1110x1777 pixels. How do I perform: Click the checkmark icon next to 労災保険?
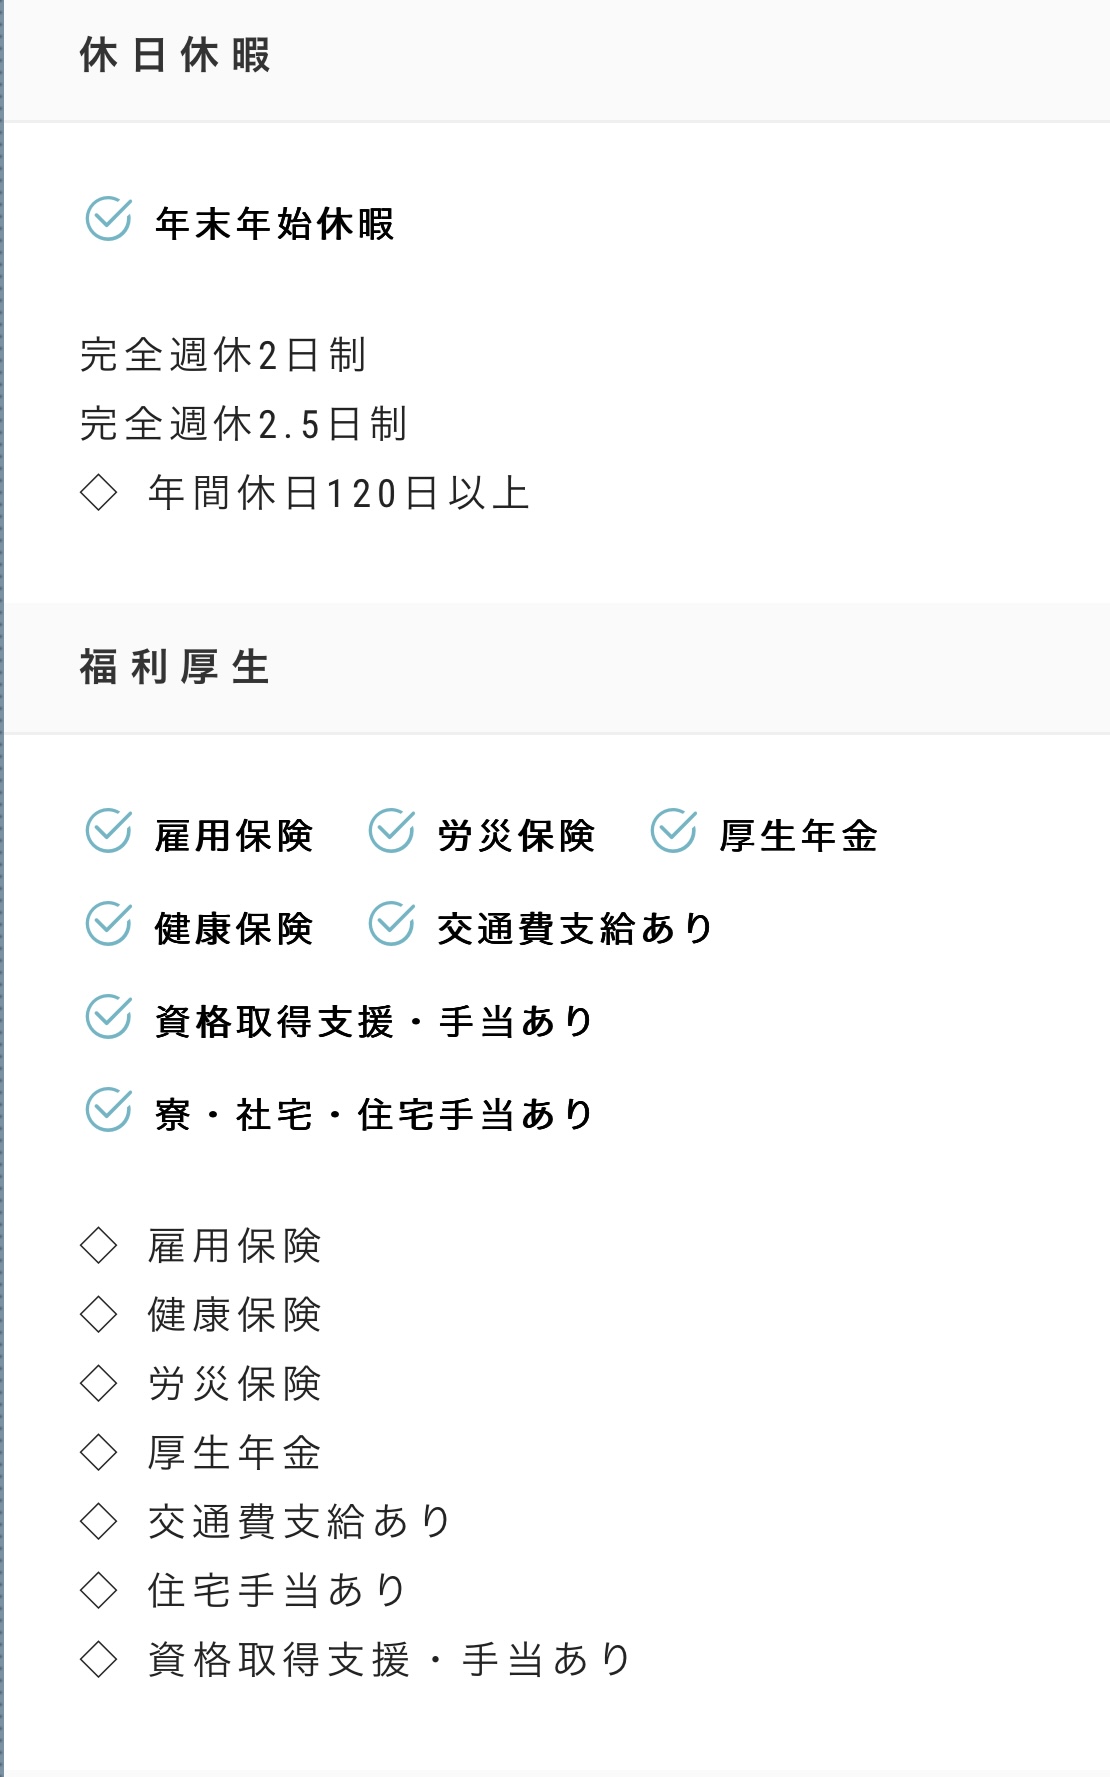391,832
